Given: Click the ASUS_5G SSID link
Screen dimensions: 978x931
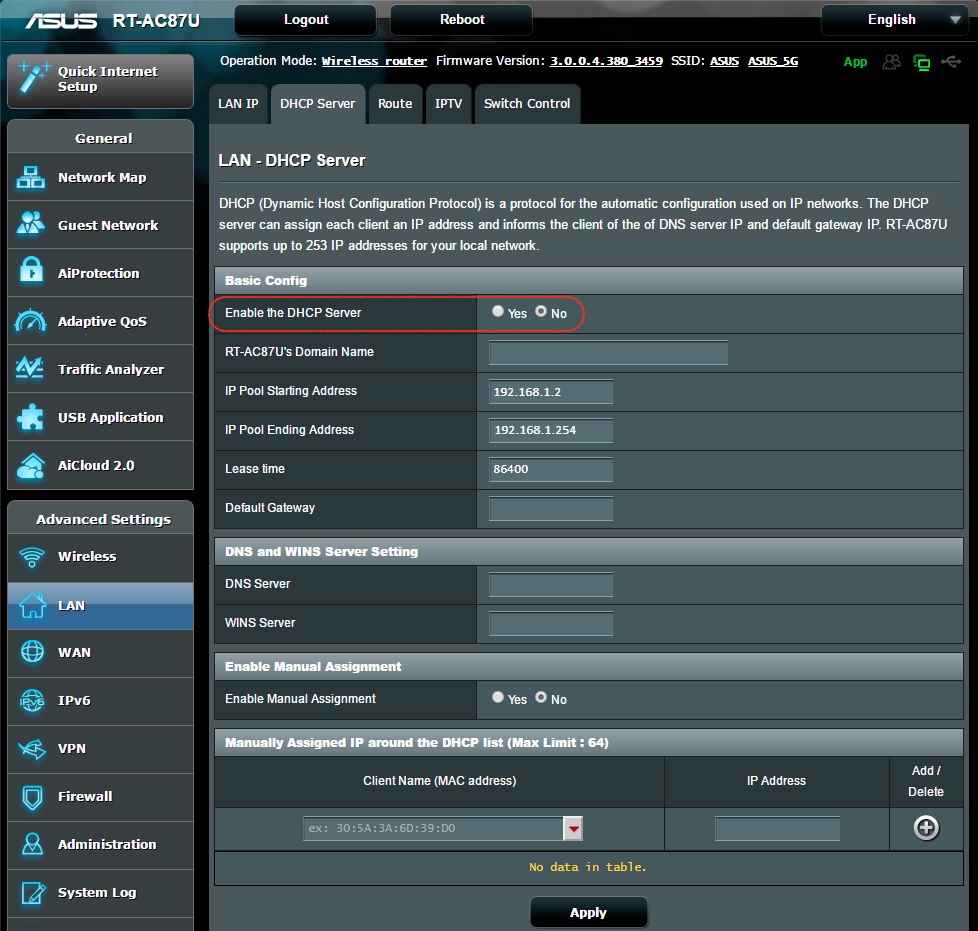Looking at the screenshot, I should 773,61.
